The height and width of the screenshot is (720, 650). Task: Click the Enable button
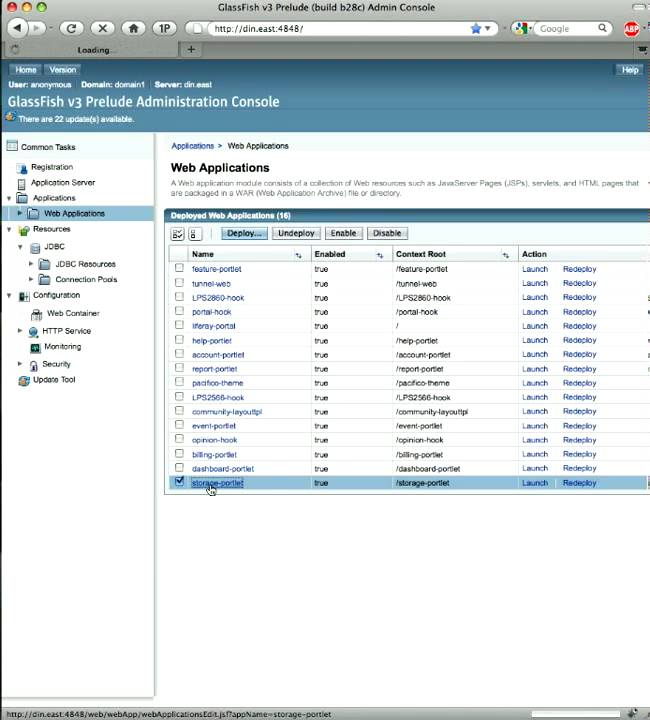[x=343, y=233]
